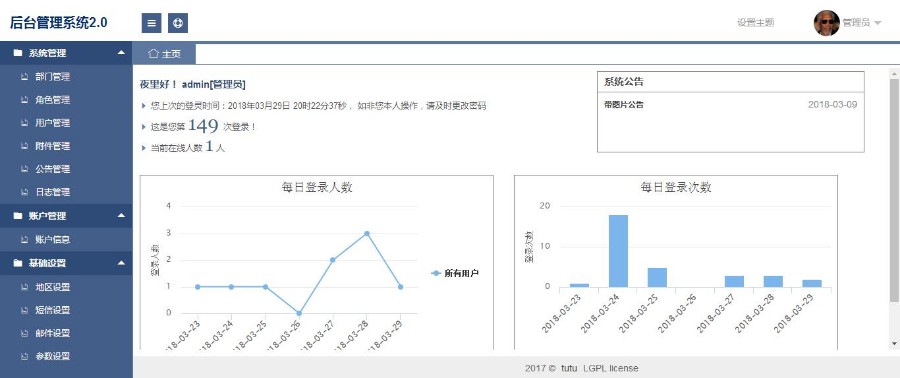The image size is (900, 378).
Task: Switch to the 主页 tab
Action: point(164,54)
